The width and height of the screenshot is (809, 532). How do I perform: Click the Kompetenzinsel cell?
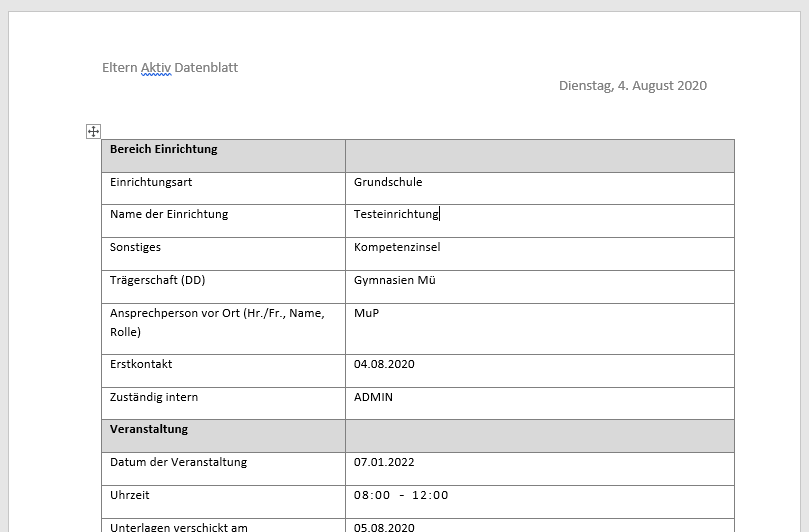(x=540, y=254)
